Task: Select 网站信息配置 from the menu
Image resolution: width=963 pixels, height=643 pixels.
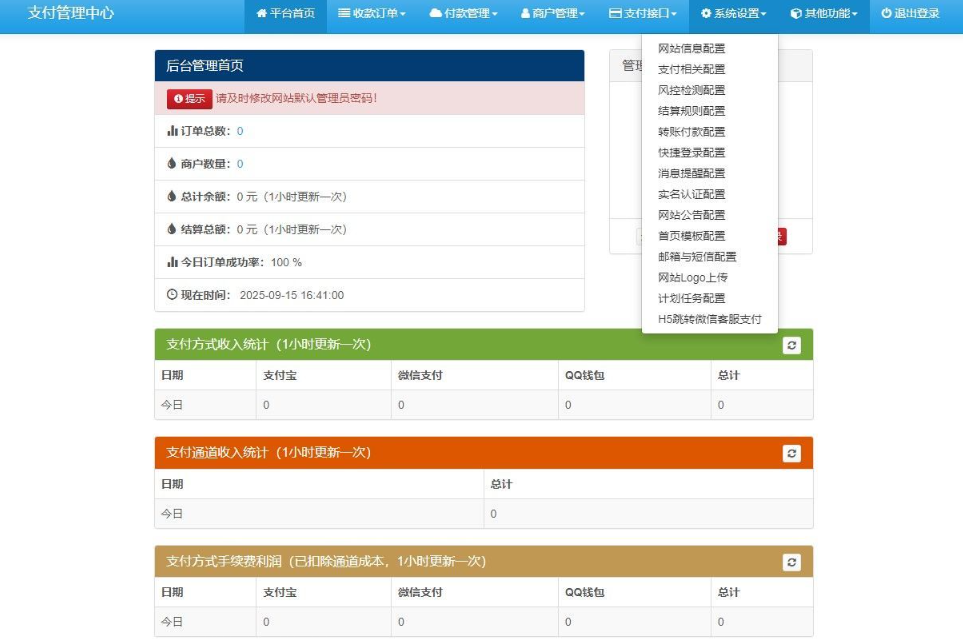Action: 691,49
